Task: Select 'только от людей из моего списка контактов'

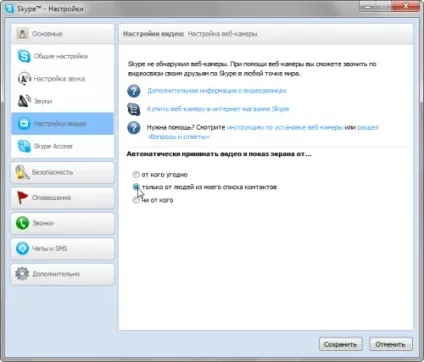Action: pyautogui.click(x=136, y=187)
